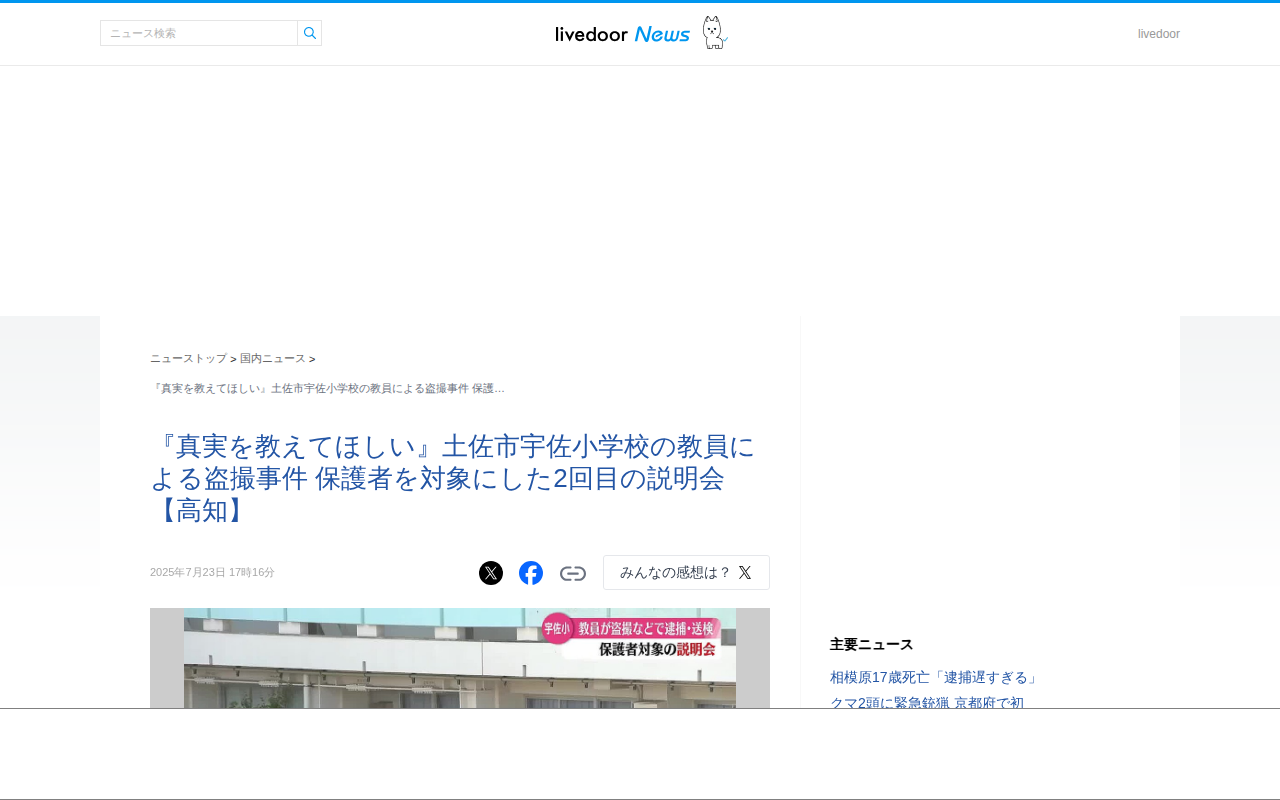Open the article video thumbnail image
The width and height of the screenshot is (1280, 800).
coord(460,658)
